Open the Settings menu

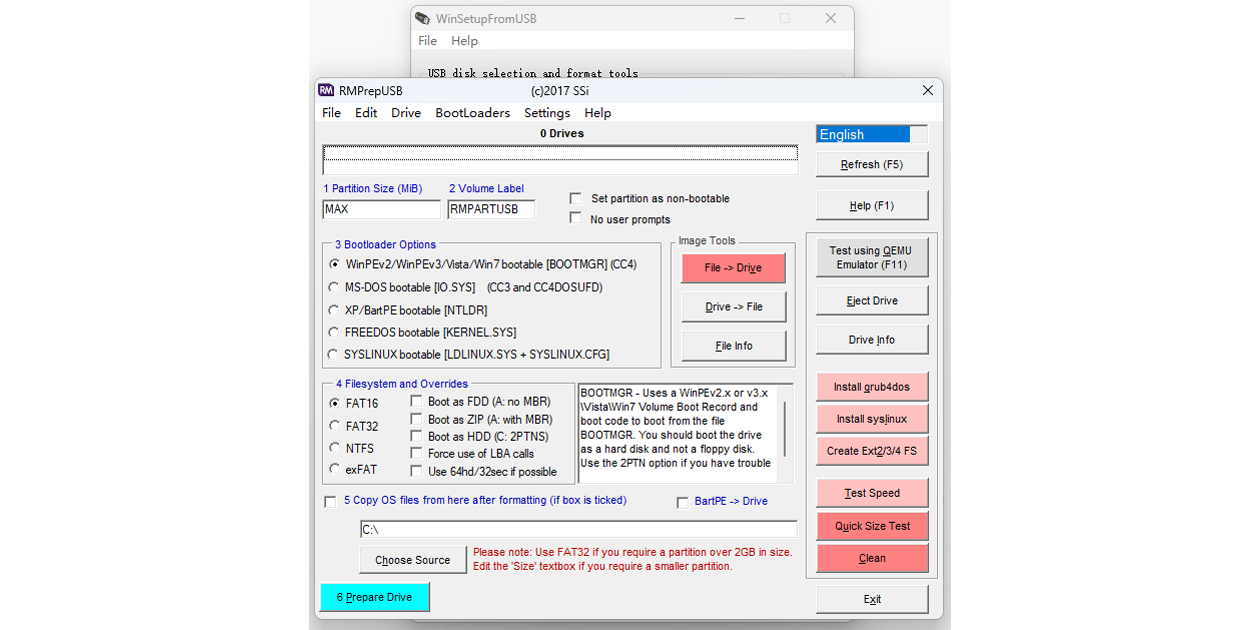(x=546, y=113)
